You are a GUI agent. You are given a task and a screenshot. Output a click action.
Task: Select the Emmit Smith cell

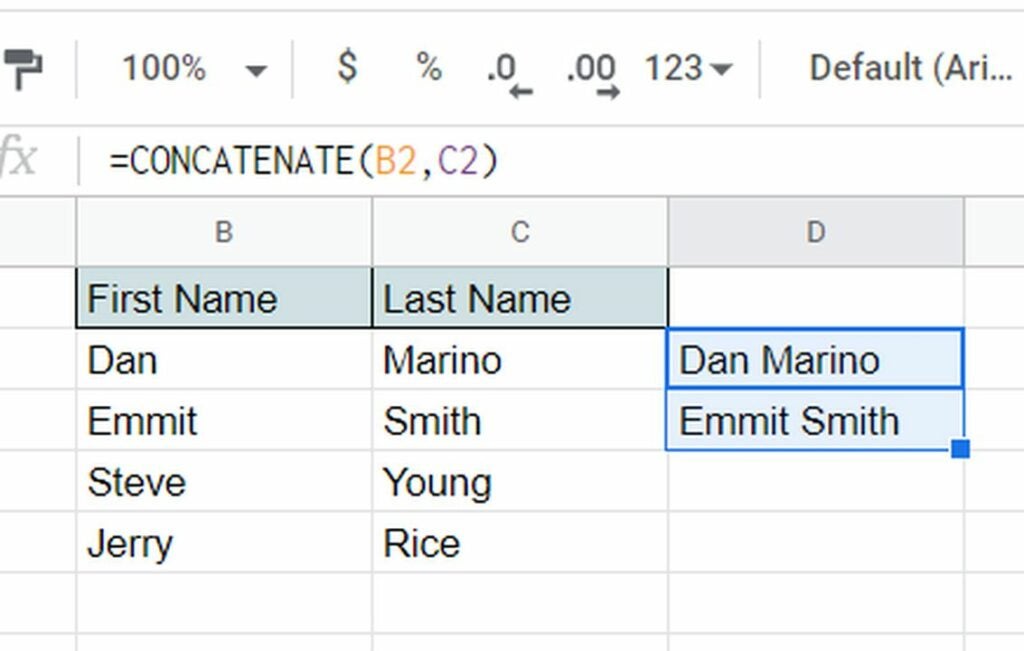point(815,420)
